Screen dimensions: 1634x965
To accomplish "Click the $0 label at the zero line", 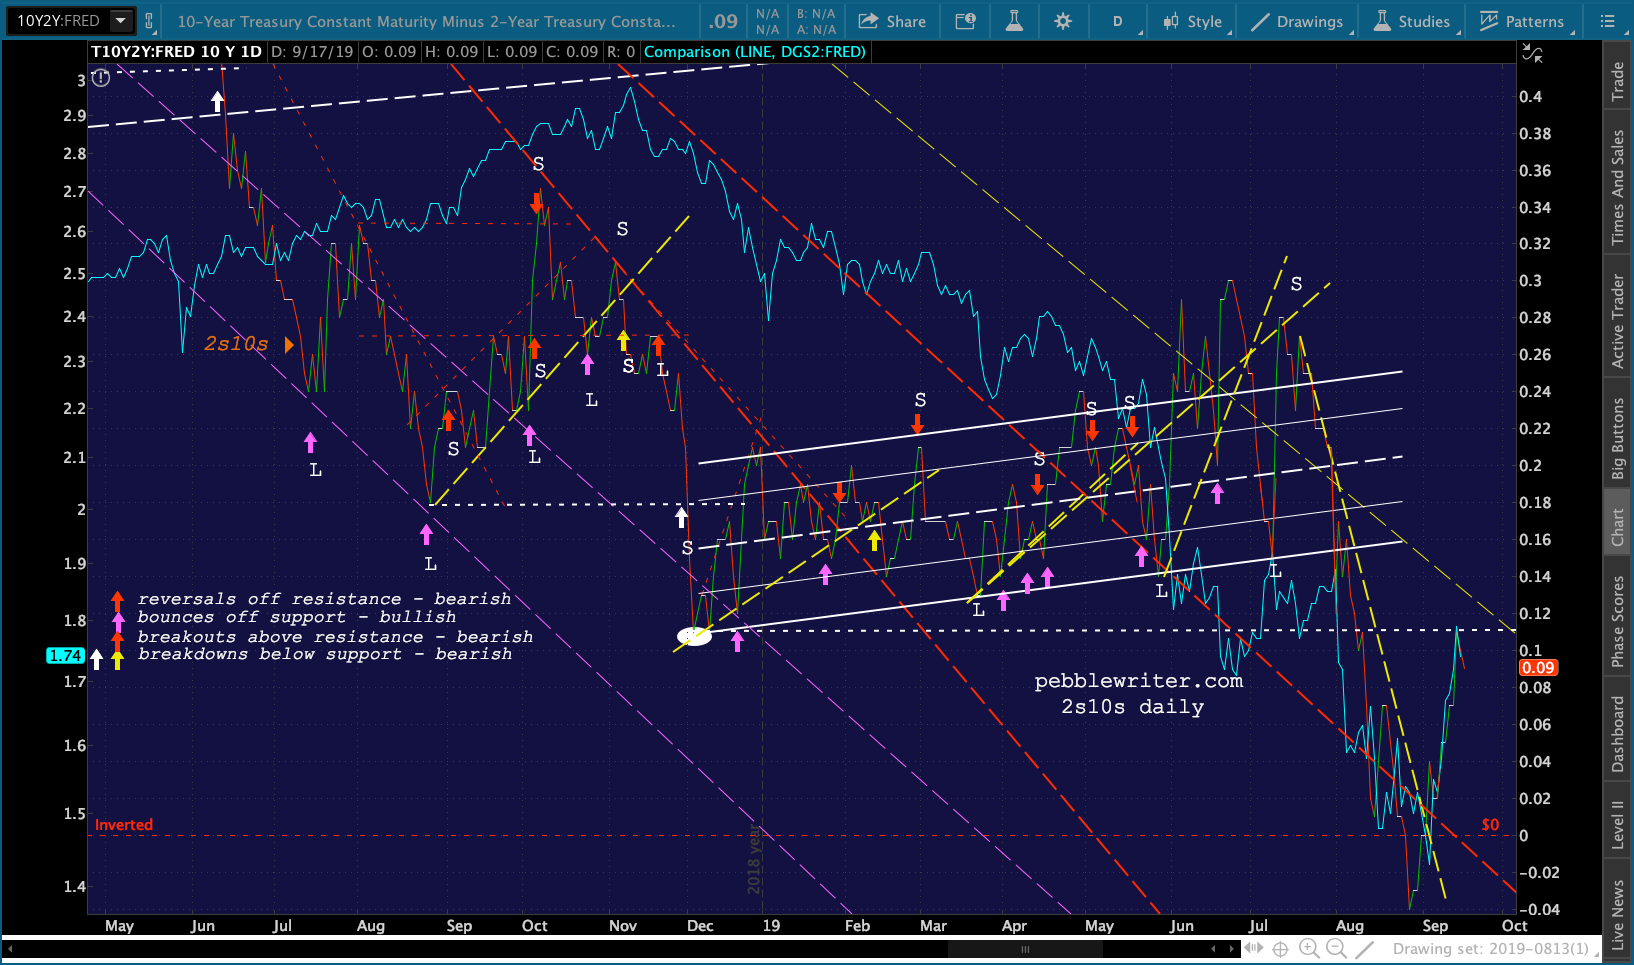I will 1490,825.
